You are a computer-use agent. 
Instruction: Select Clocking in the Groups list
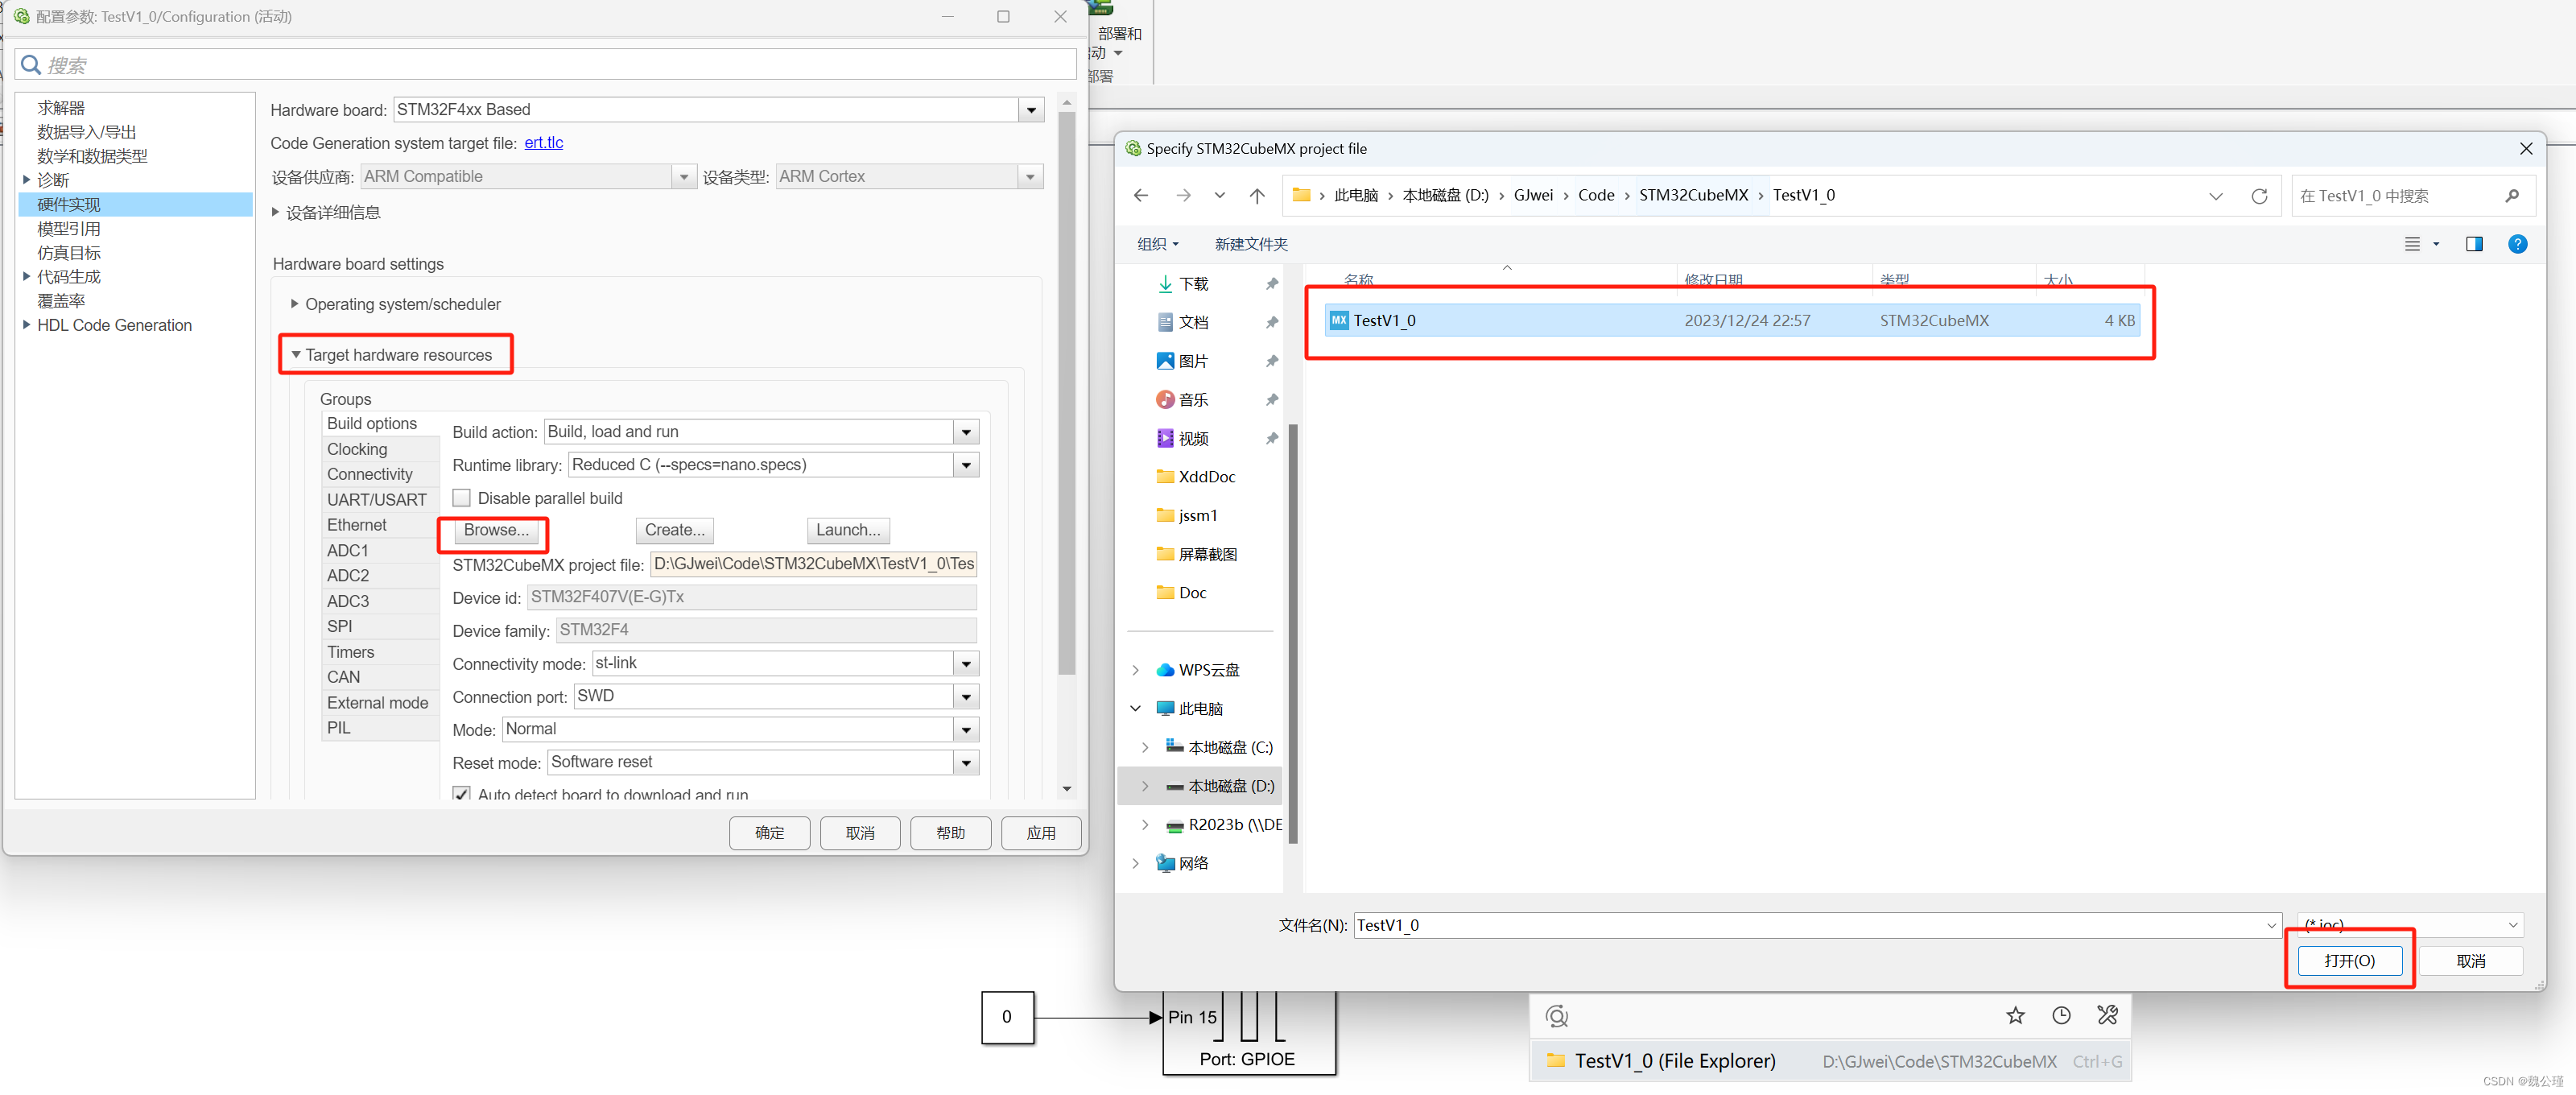pyautogui.click(x=357, y=449)
